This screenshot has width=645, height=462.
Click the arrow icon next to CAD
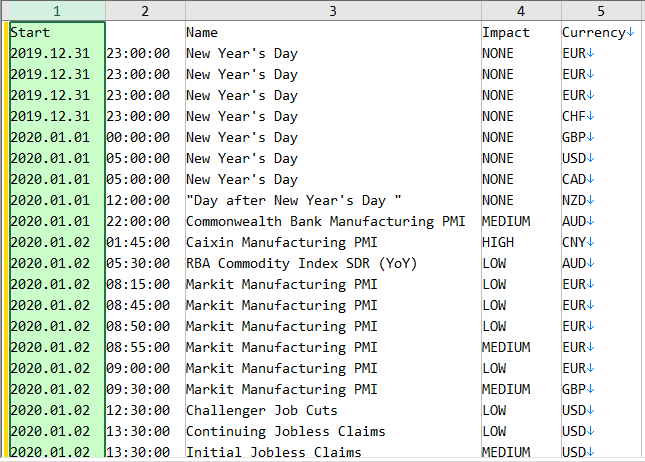click(590, 179)
